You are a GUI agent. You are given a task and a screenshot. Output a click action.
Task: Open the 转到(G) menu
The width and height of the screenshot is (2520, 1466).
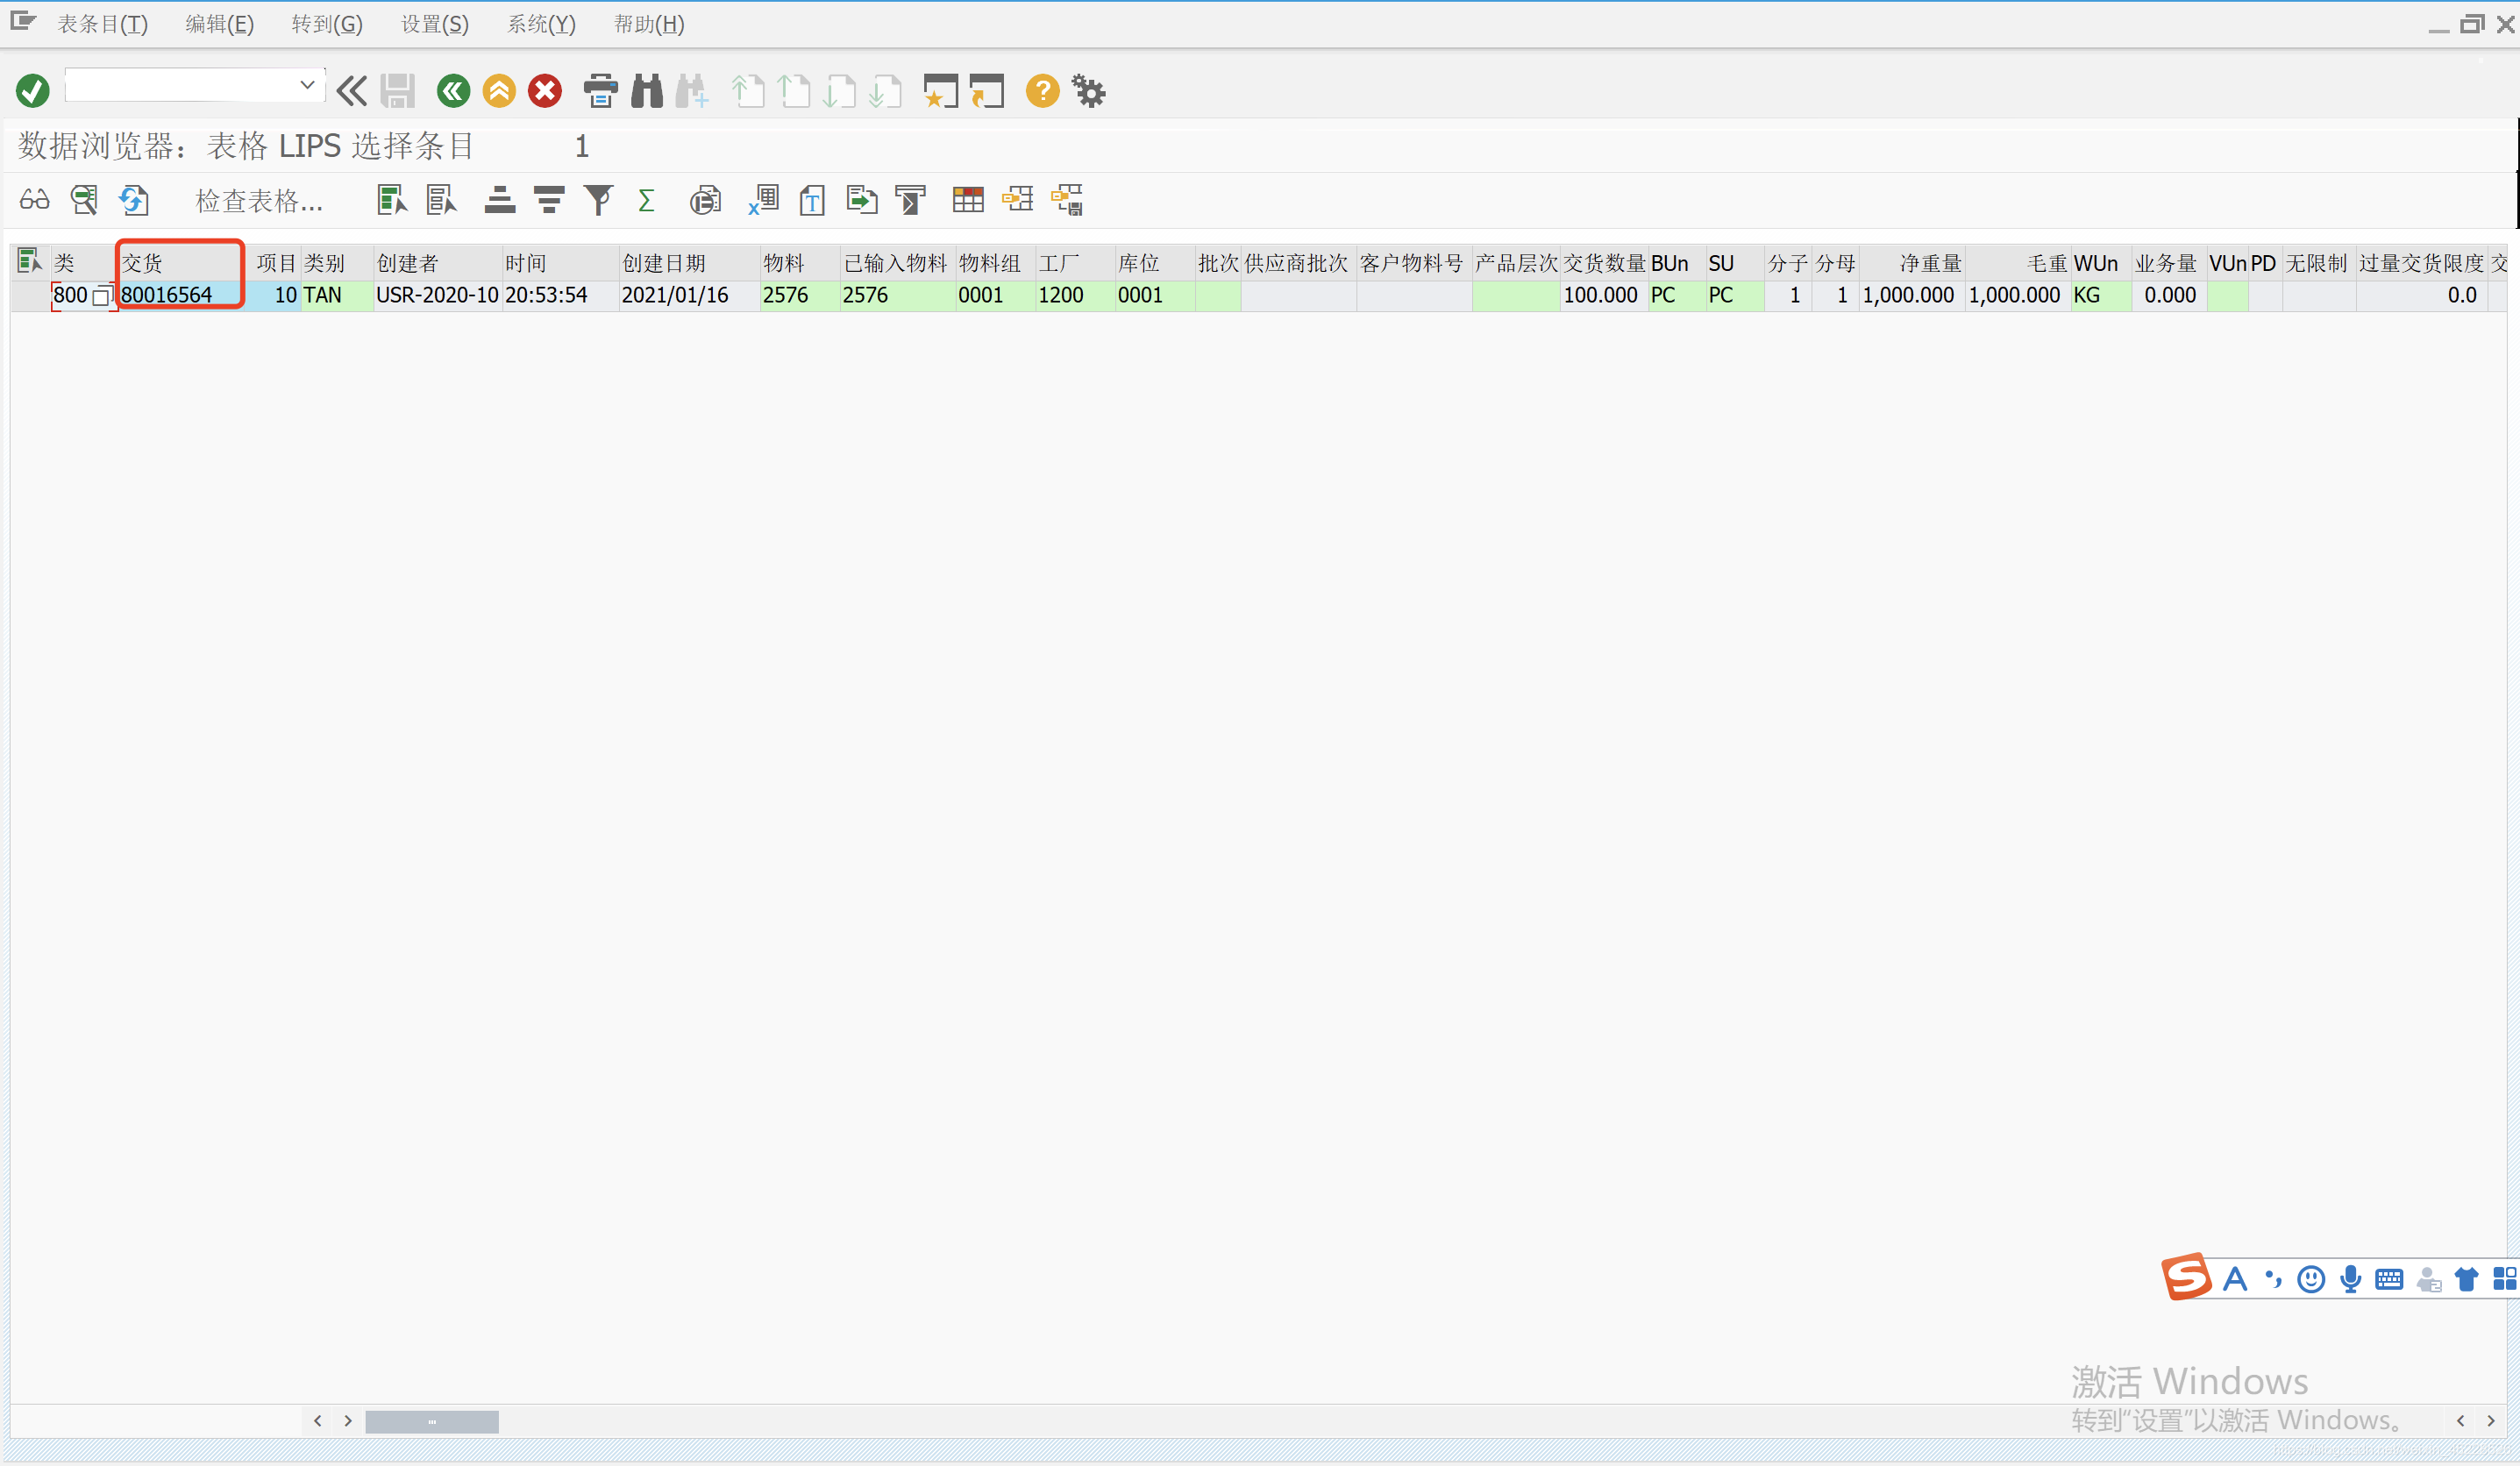coord(327,24)
